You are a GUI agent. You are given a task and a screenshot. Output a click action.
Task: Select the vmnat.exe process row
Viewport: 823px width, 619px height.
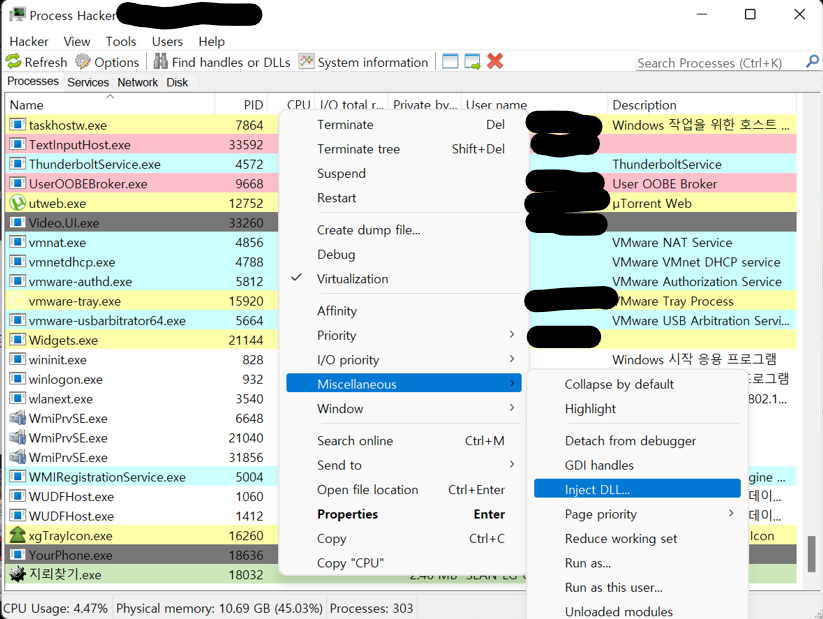[x=142, y=242]
